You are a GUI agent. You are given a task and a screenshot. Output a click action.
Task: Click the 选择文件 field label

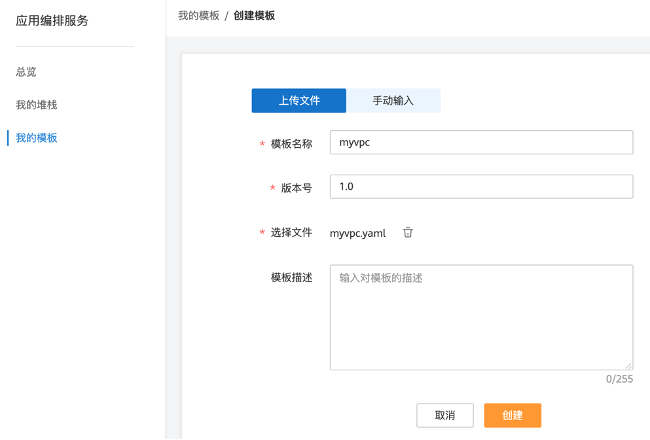pyautogui.click(x=291, y=232)
